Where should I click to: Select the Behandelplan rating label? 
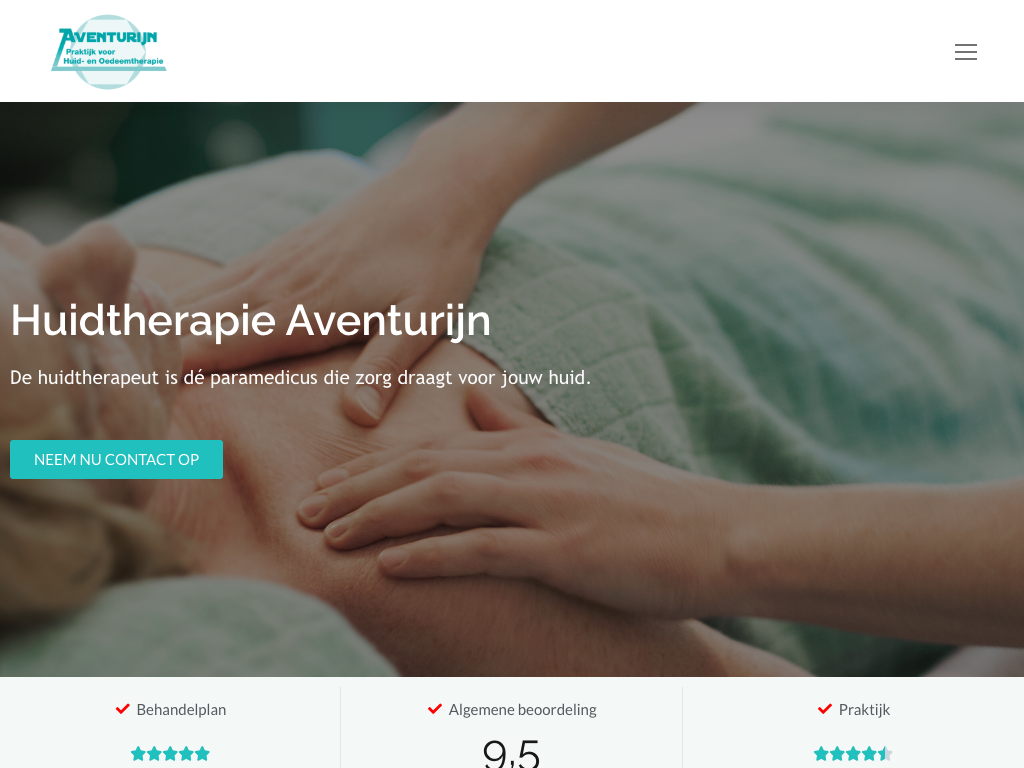click(181, 710)
